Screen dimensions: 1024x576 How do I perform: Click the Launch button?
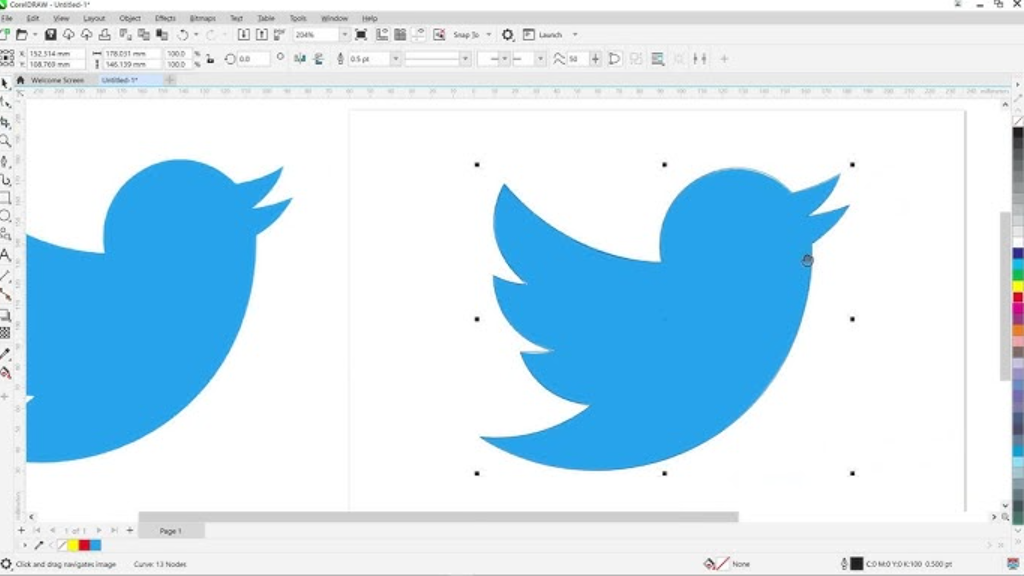[x=543, y=35]
